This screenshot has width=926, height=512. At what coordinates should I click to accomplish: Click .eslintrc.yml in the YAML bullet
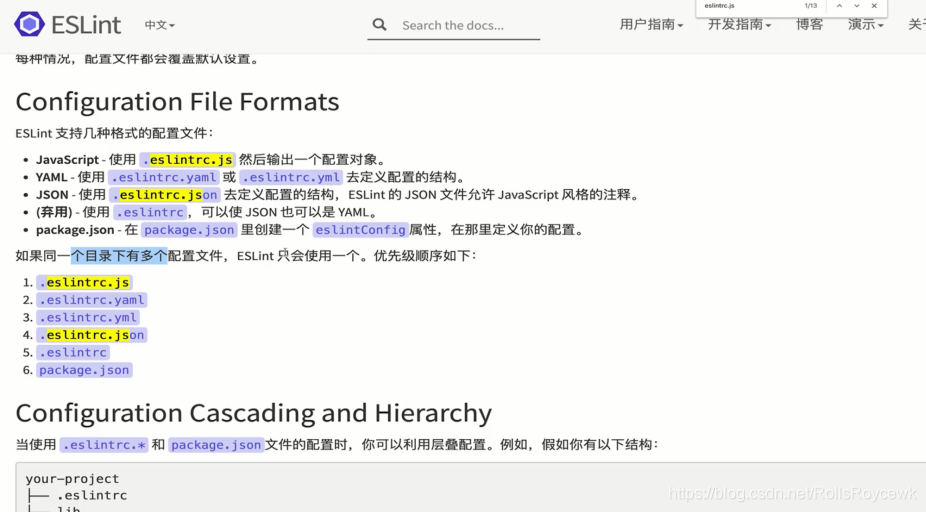click(x=291, y=177)
